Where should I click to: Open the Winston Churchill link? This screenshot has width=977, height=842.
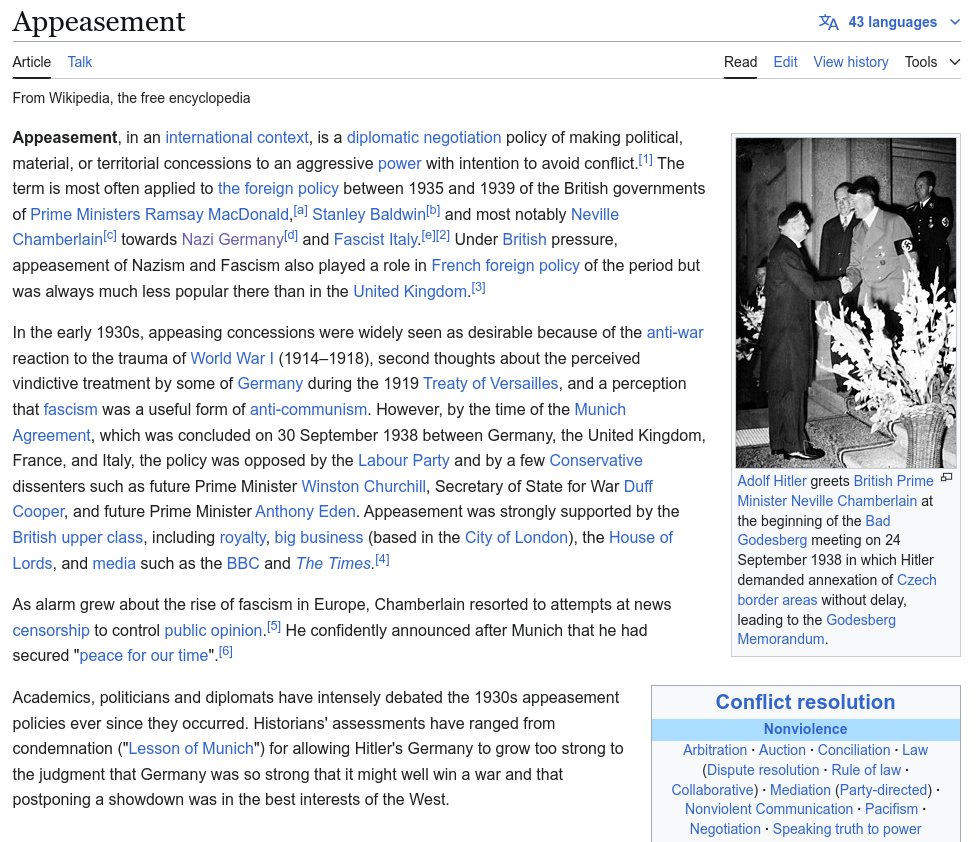(364, 486)
